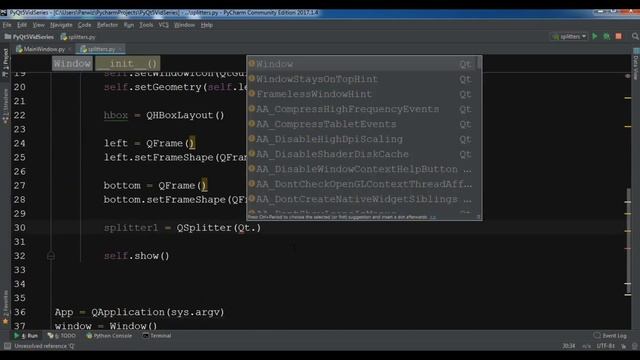Open the Navigate menu
This screenshot has height=360, width=640.
pyautogui.click(x=61, y=25)
